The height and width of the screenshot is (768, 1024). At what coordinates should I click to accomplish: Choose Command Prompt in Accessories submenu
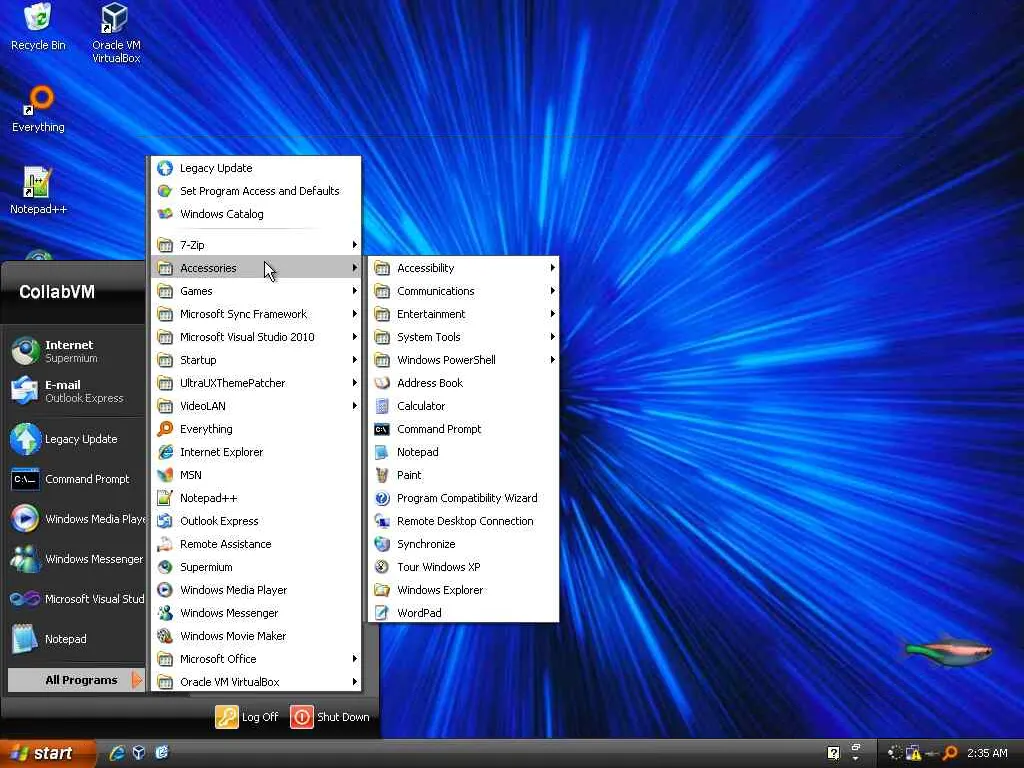point(463,429)
